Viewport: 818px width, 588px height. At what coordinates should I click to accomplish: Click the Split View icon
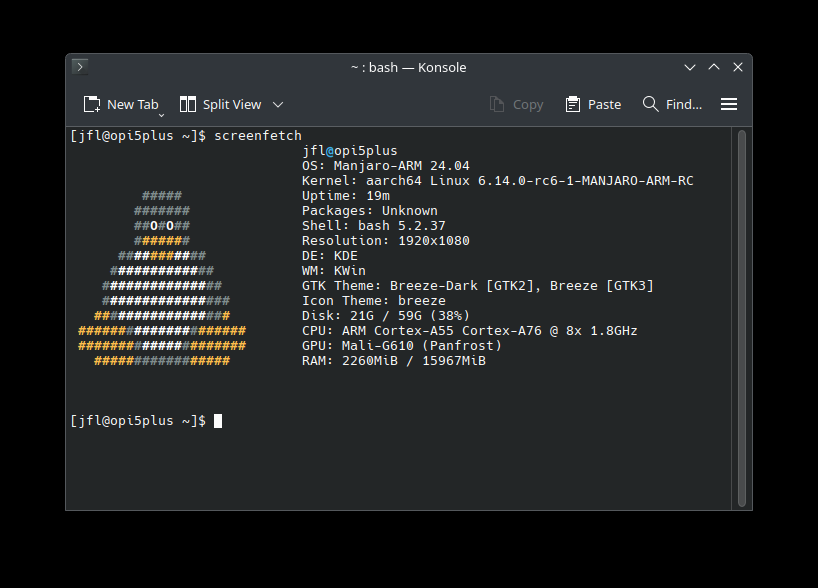(188, 104)
